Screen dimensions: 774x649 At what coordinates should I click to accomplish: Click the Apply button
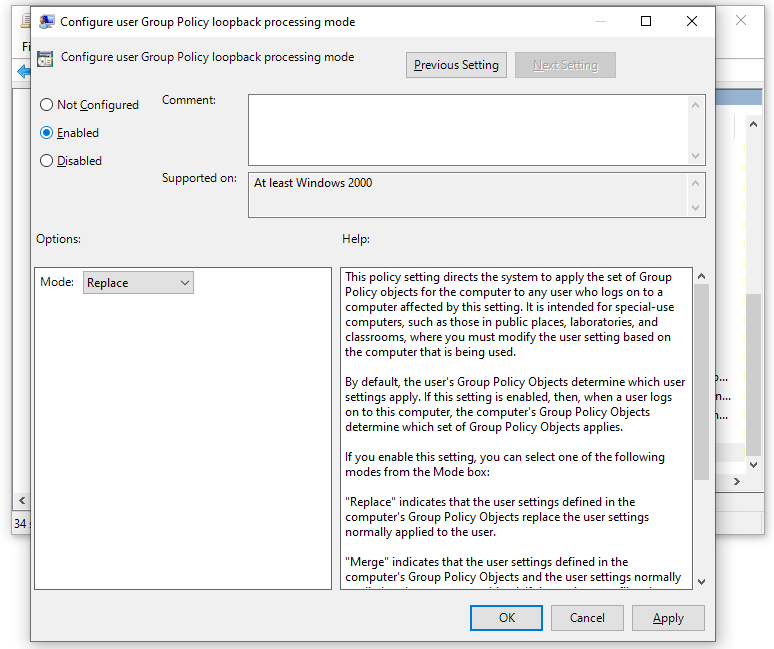tap(668, 618)
